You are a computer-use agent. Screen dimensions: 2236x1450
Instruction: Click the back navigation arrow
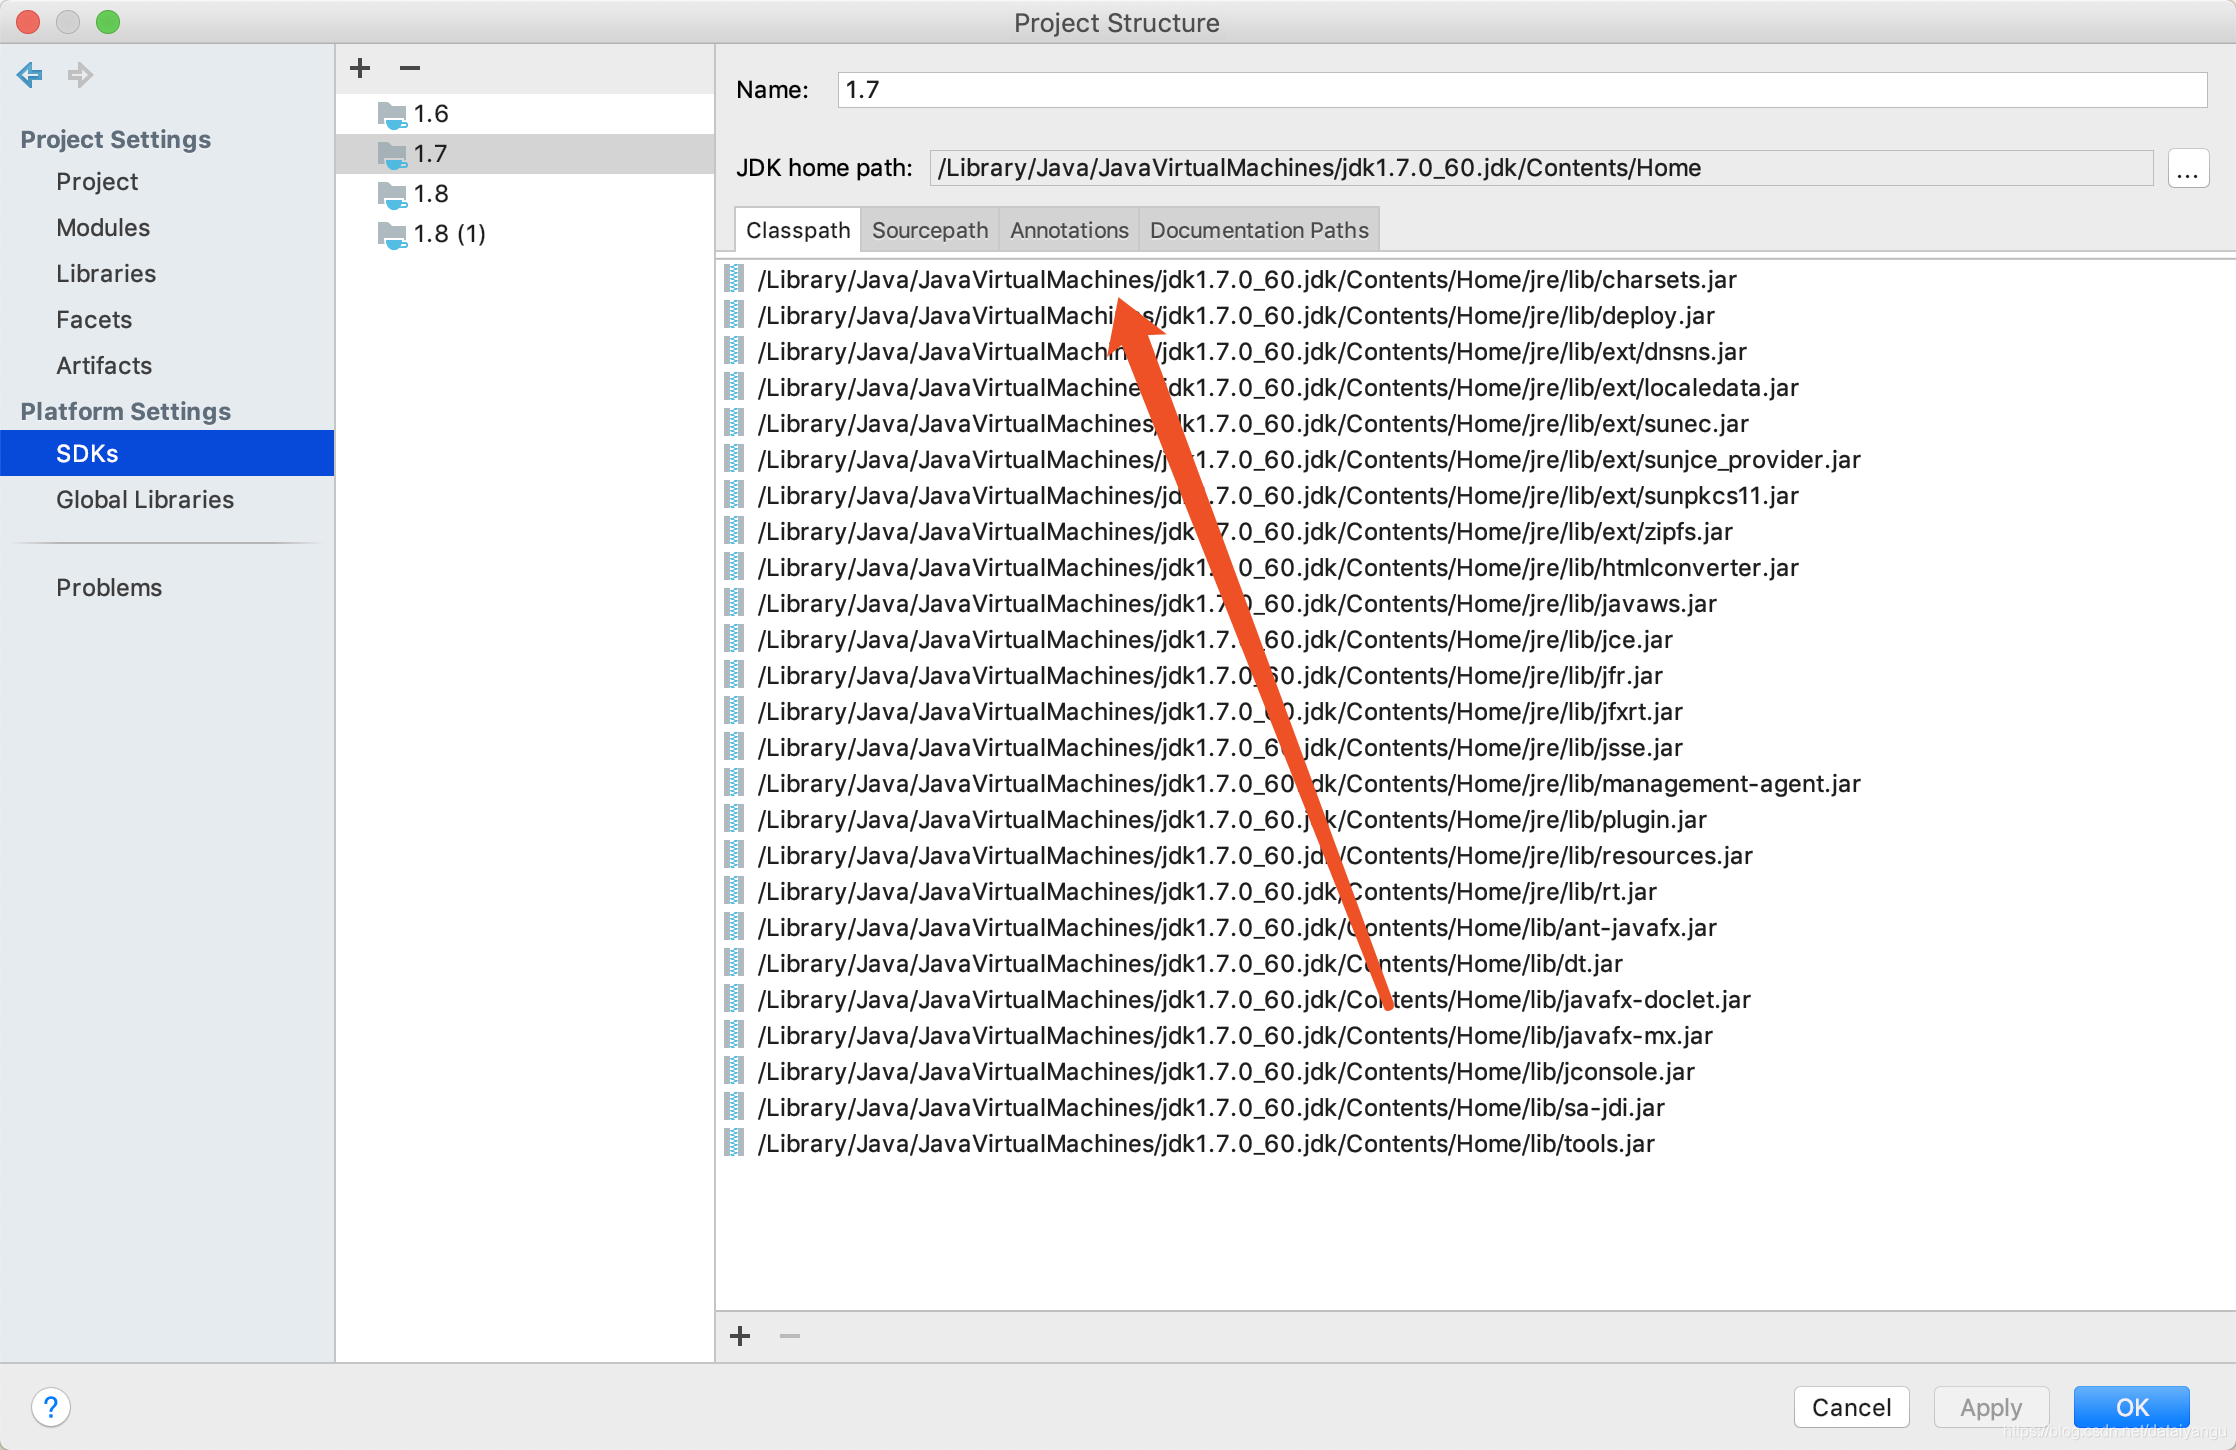[30, 75]
